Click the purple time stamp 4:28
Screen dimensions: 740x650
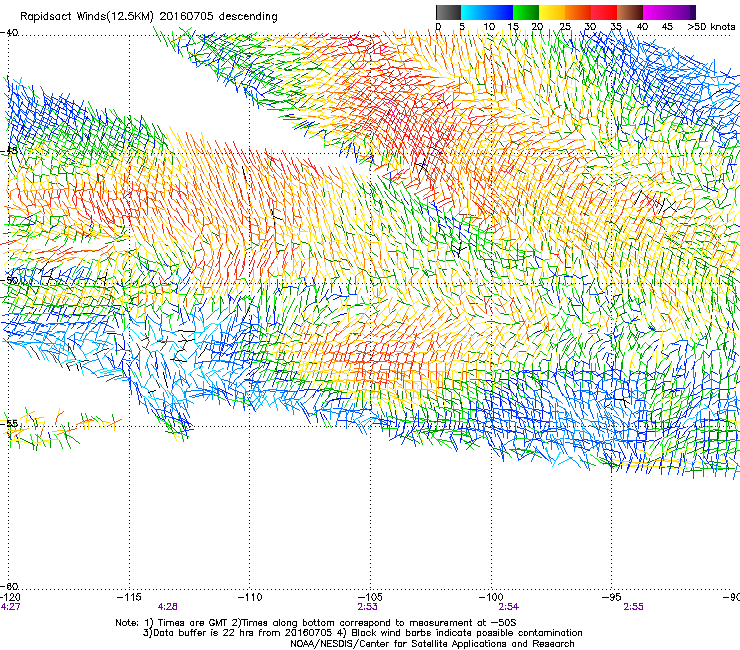(x=168, y=607)
